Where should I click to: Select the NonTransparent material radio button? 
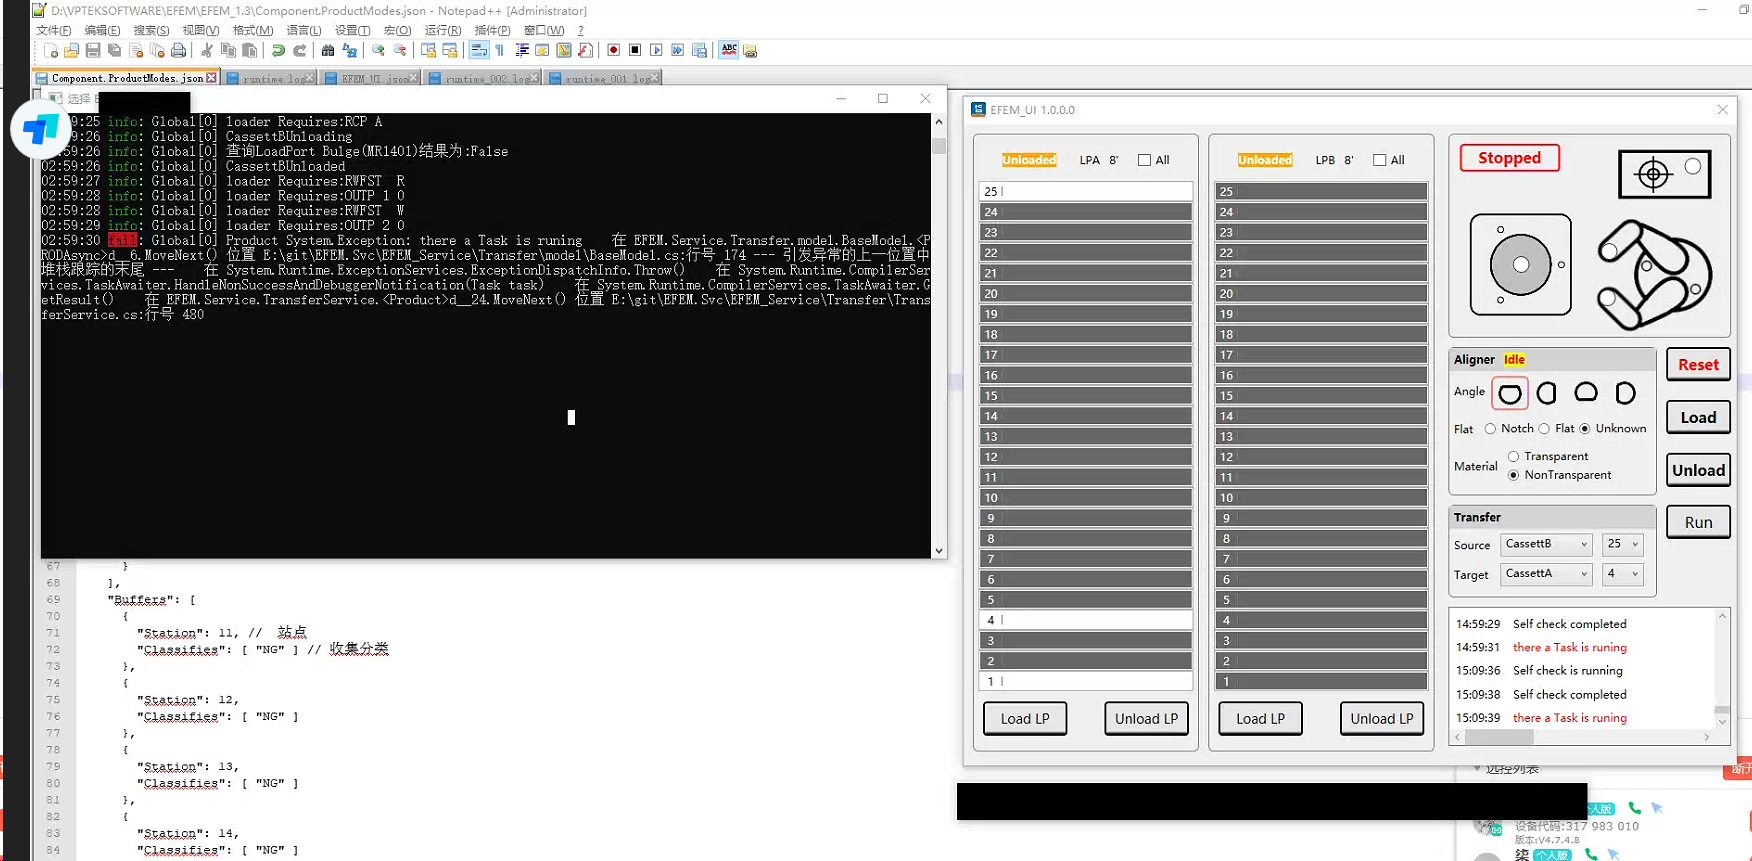tap(1513, 475)
